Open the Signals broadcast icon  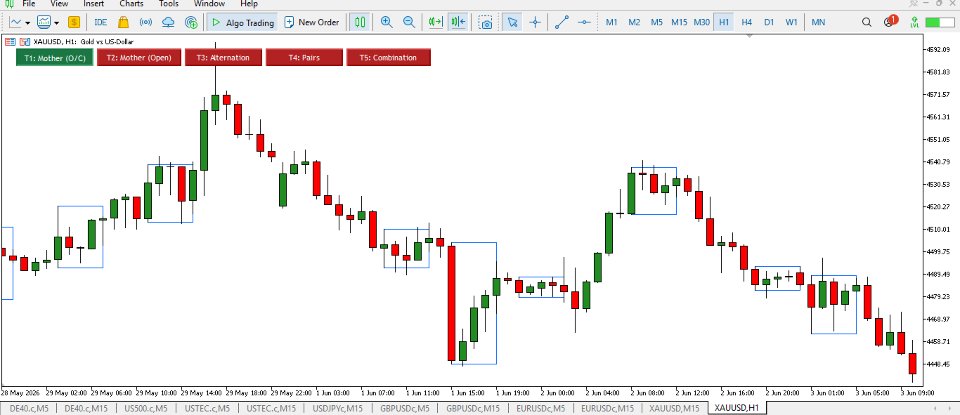click(146, 23)
